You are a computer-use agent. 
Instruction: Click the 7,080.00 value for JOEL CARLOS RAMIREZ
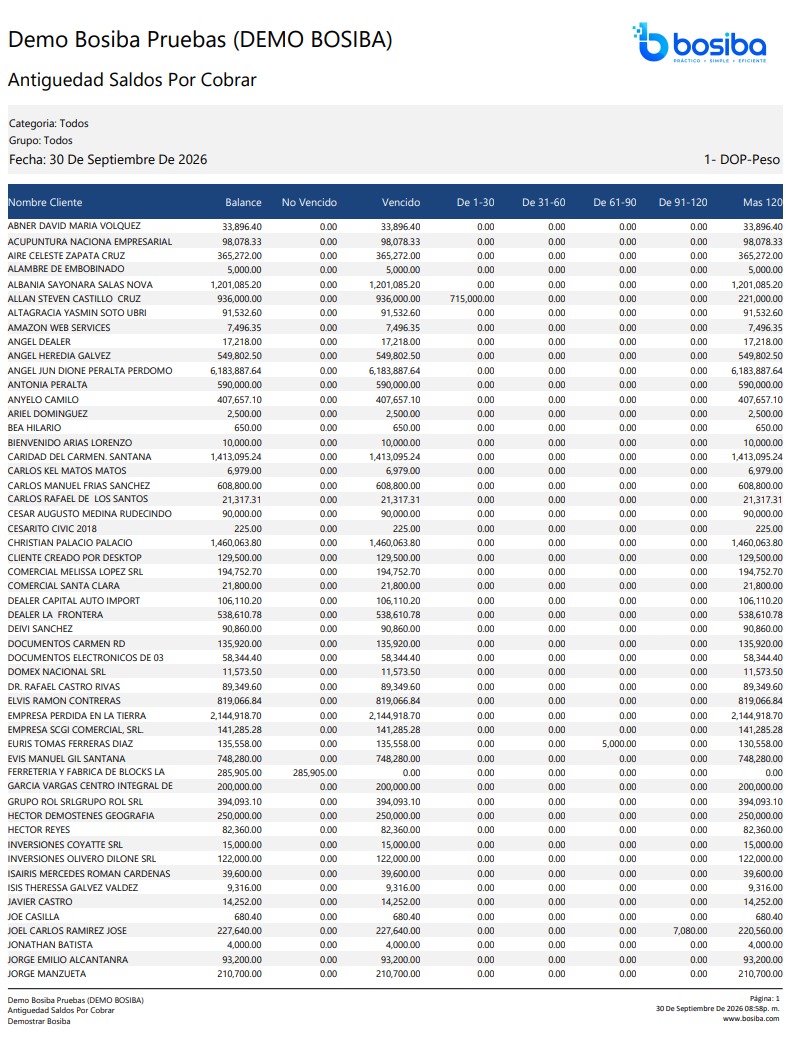[690, 931]
